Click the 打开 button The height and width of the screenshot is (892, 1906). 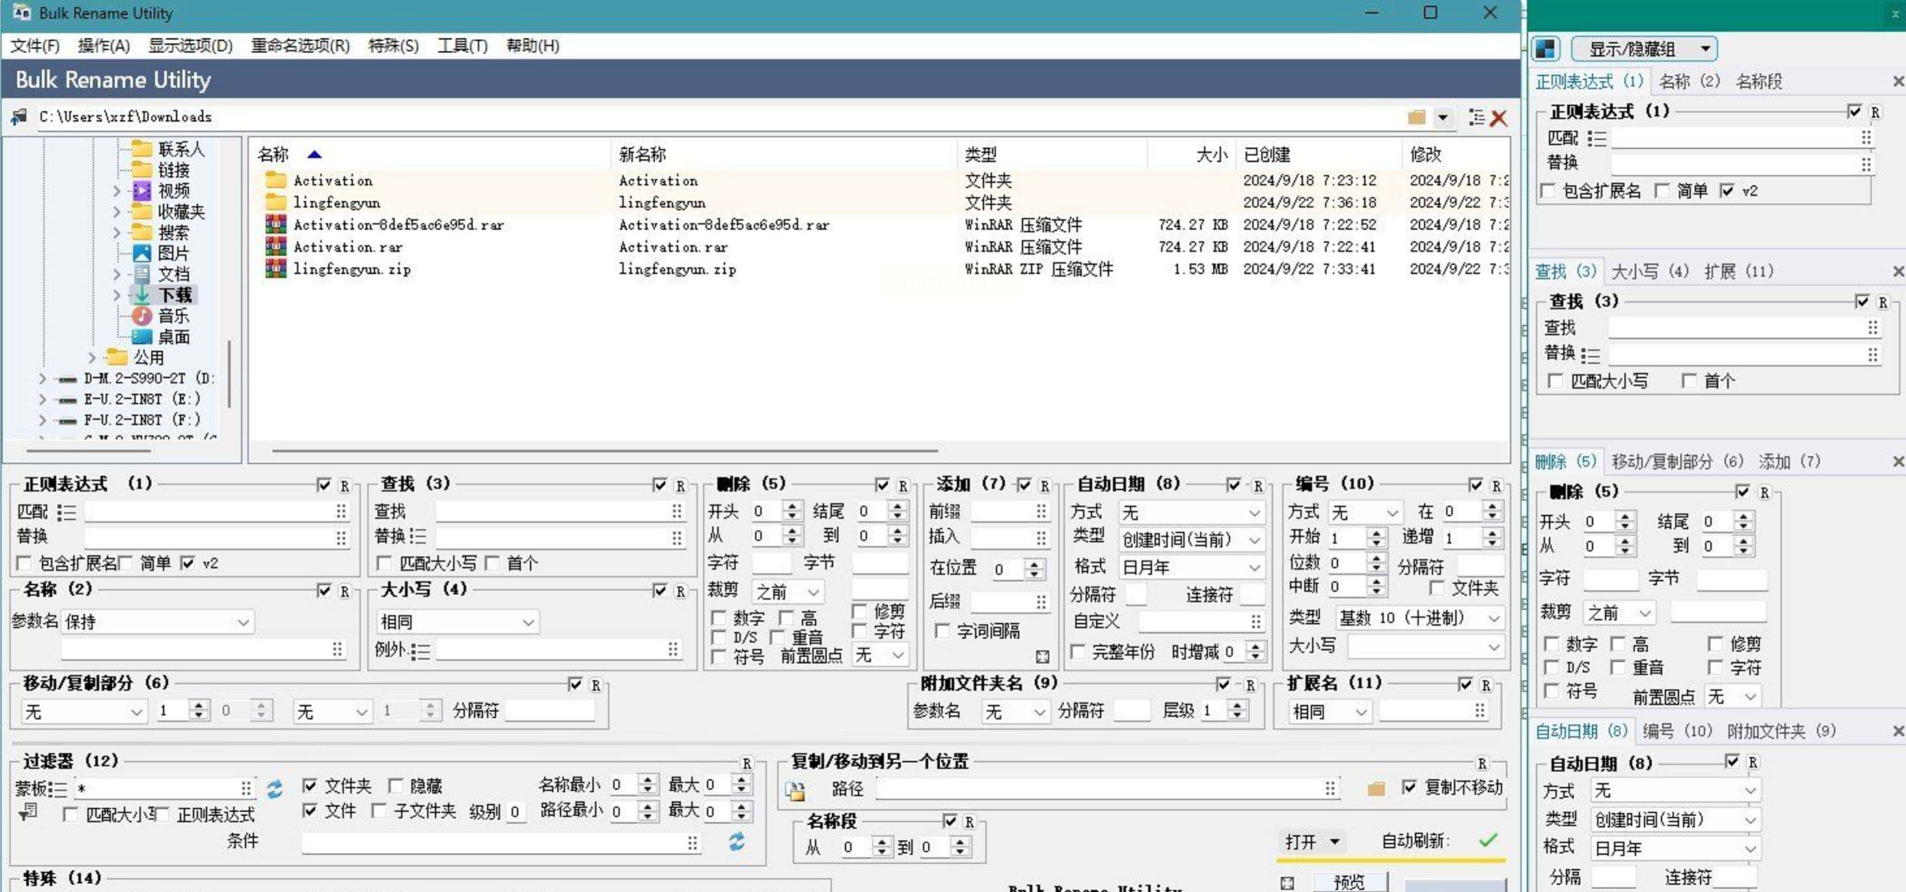pyautogui.click(x=1311, y=841)
